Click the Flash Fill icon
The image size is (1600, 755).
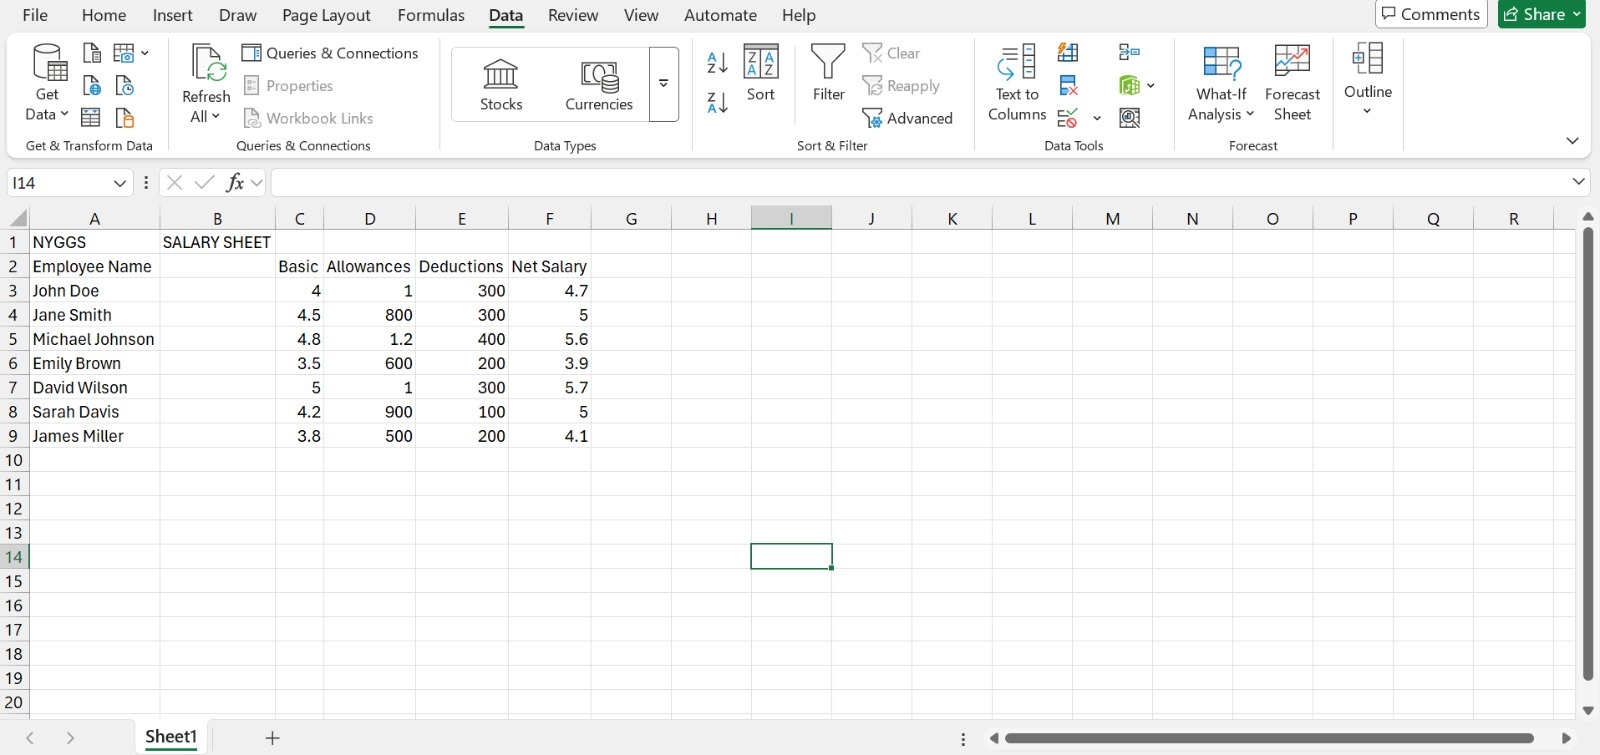[x=1068, y=53]
